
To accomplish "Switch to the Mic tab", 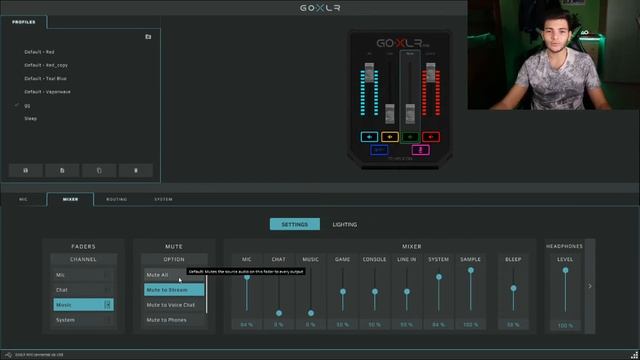I will (23, 199).
